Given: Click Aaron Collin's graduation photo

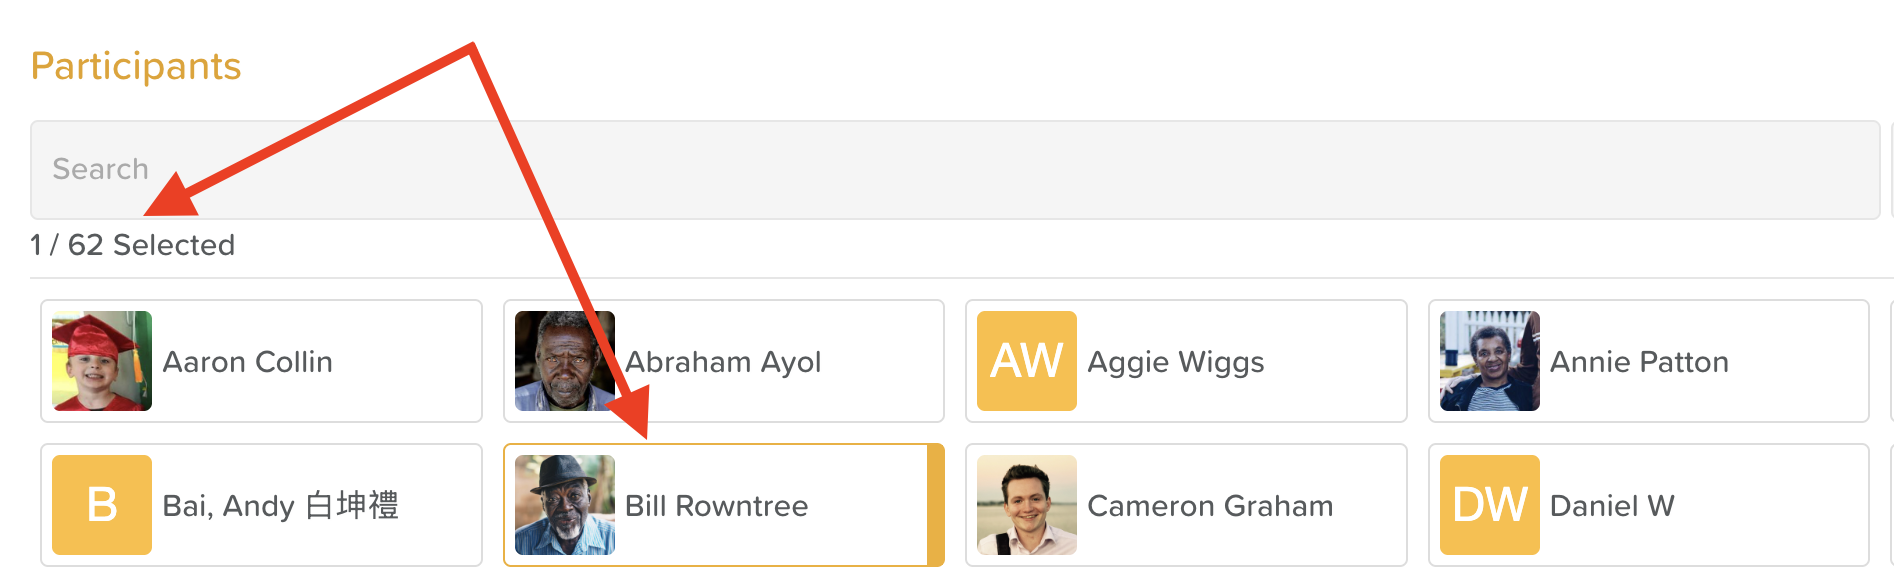Looking at the screenshot, I should 102,361.
